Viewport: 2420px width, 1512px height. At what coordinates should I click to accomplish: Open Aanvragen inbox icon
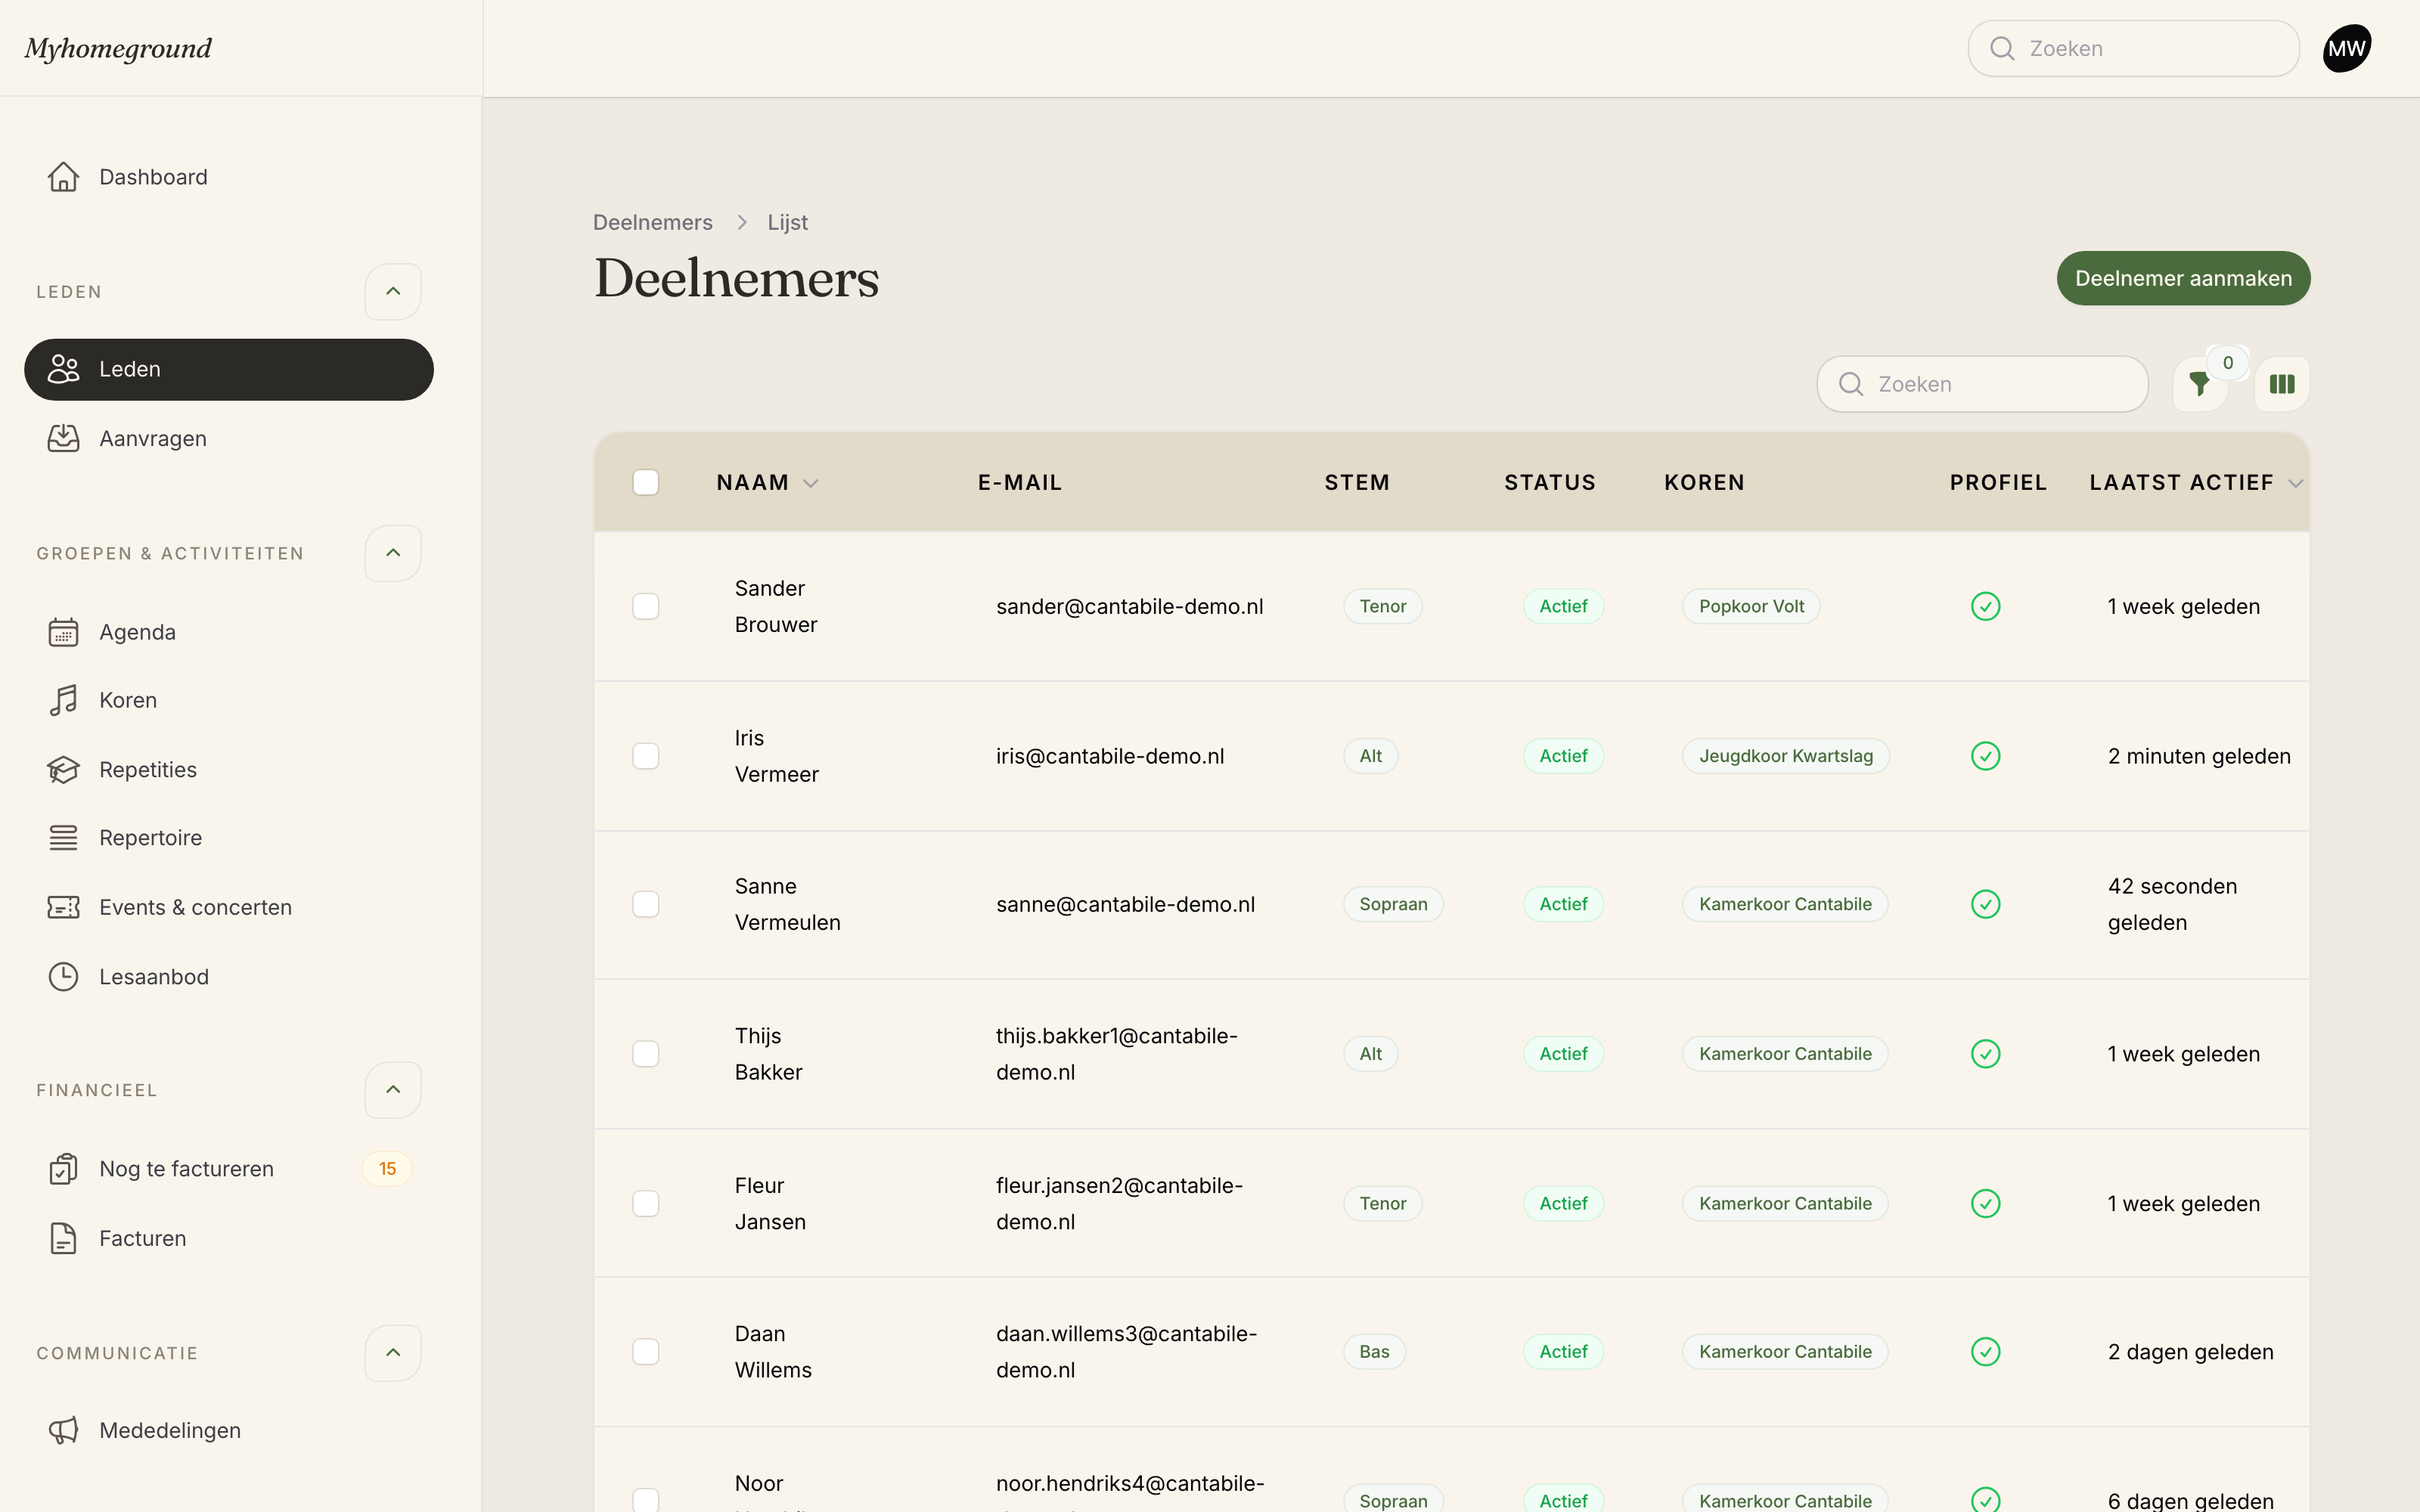coord(63,438)
